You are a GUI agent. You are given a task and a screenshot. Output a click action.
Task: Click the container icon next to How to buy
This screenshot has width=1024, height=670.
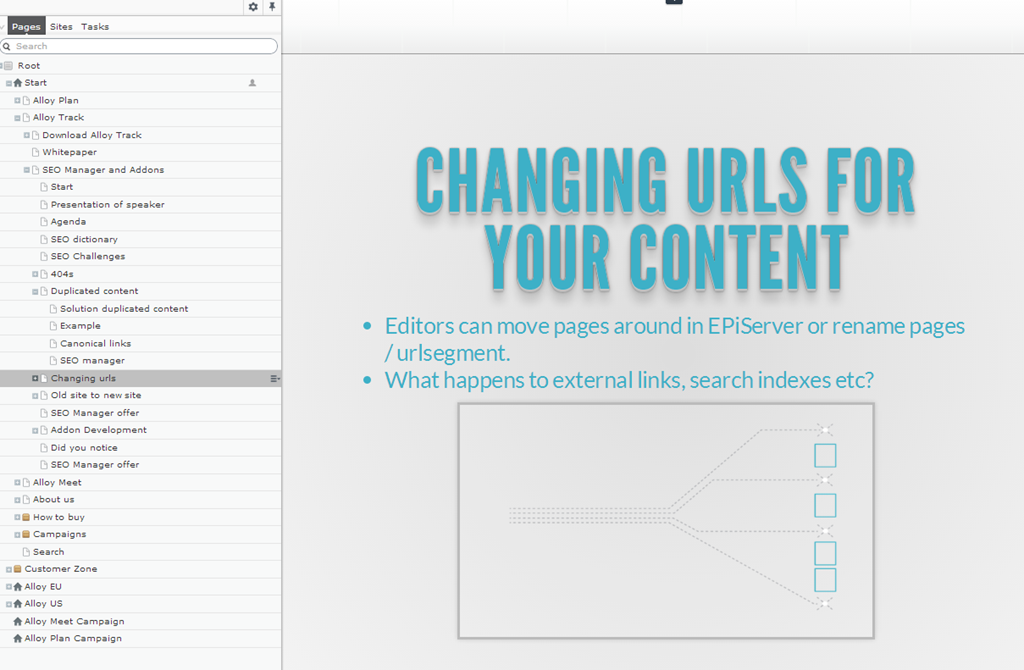pos(26,517)
